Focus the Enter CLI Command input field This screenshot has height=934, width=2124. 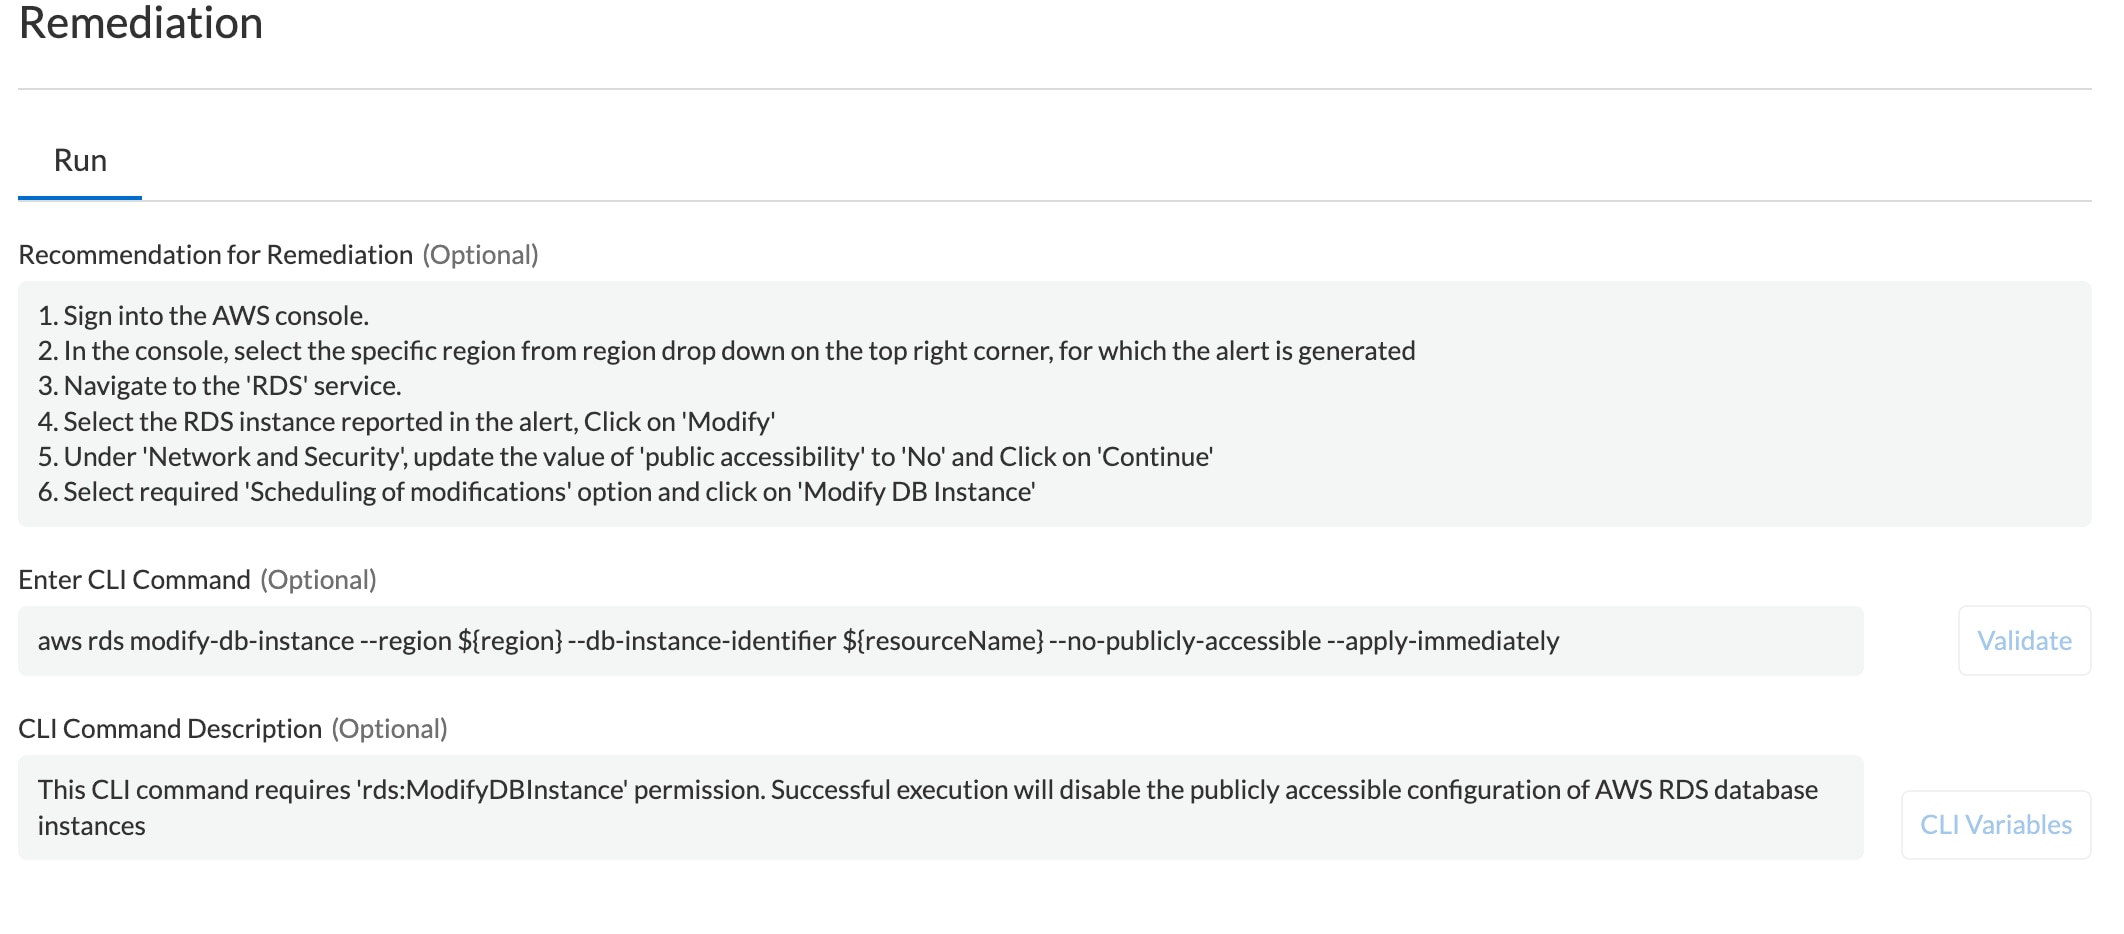coord(940,641)
